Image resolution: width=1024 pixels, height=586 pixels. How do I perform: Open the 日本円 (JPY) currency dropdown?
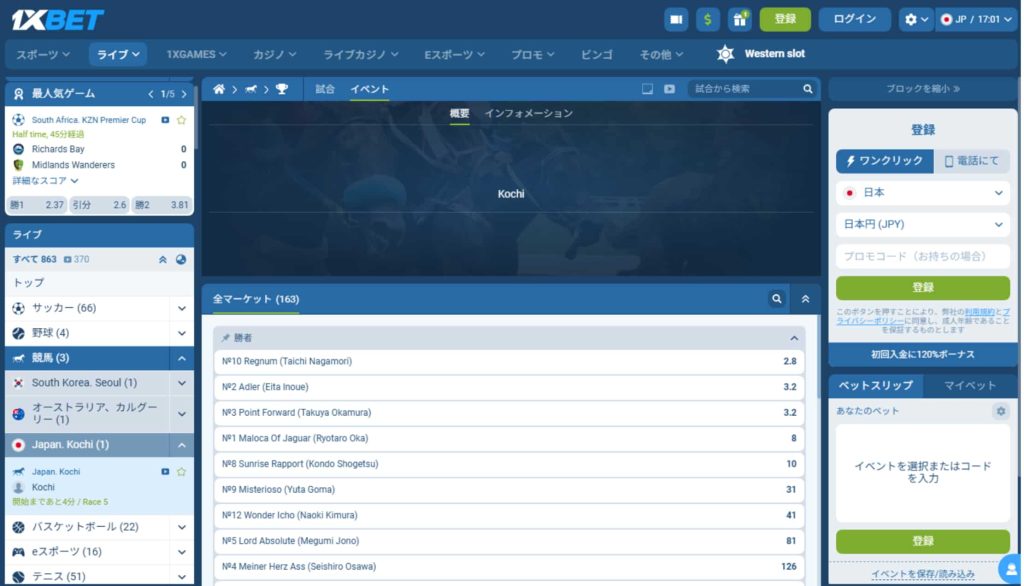pyautogui.click(x=923, y=224)
